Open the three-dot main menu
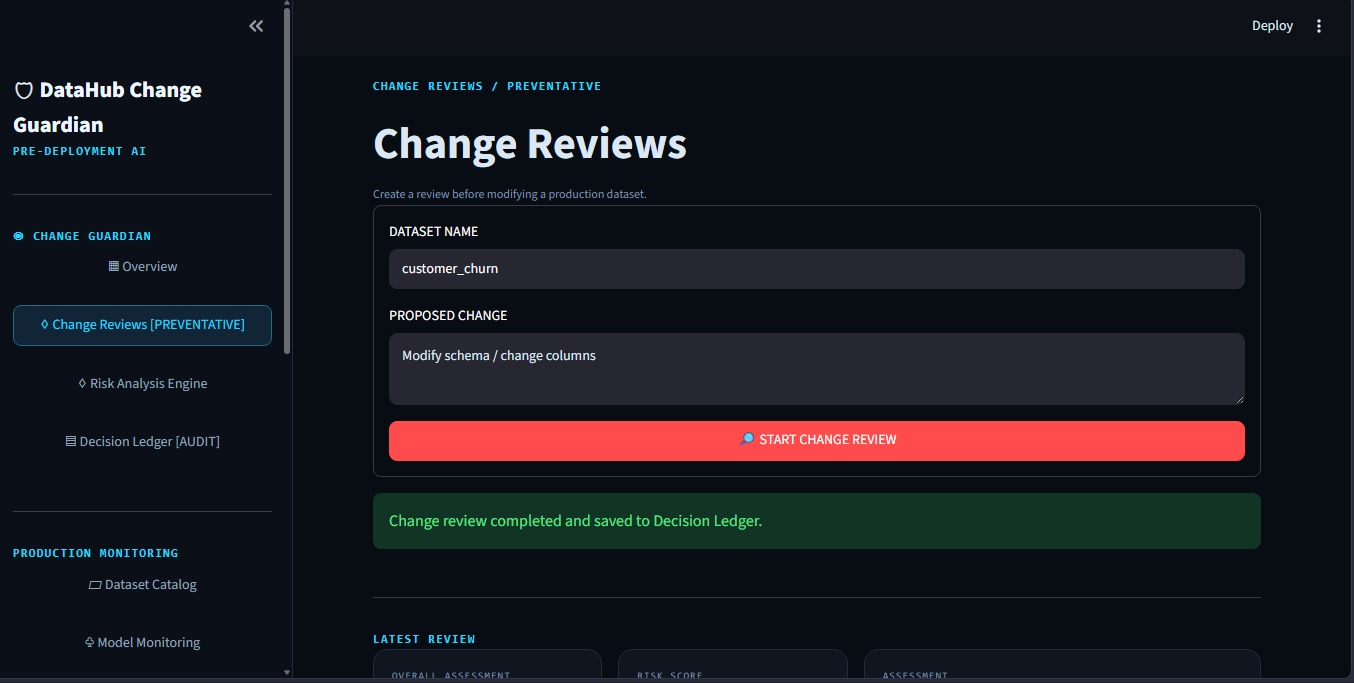1354x683 pixels. tap(1319, 26)
